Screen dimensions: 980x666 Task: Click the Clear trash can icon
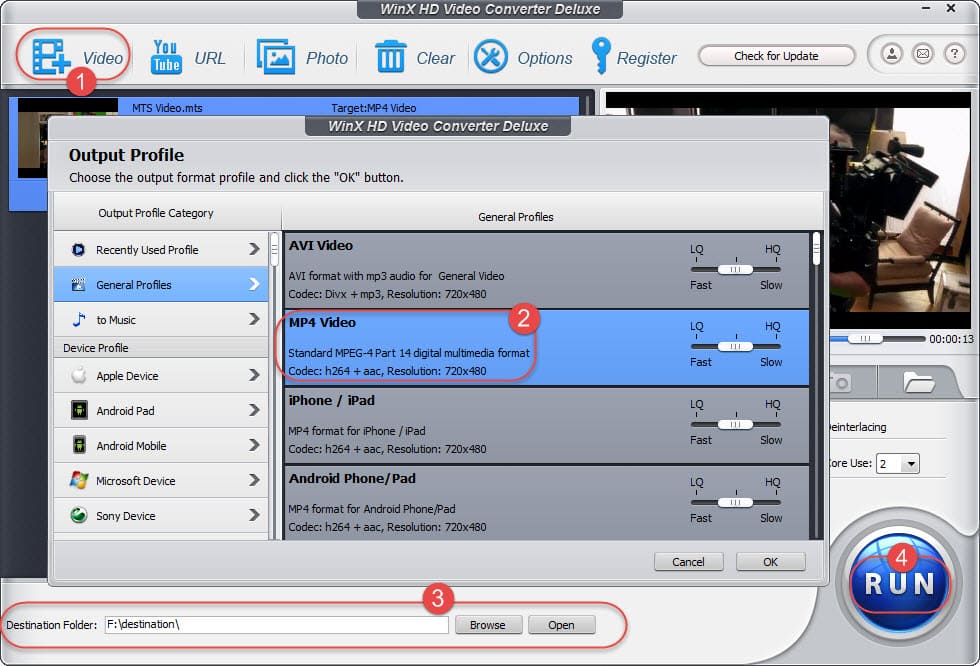click(x=391, y=57)
